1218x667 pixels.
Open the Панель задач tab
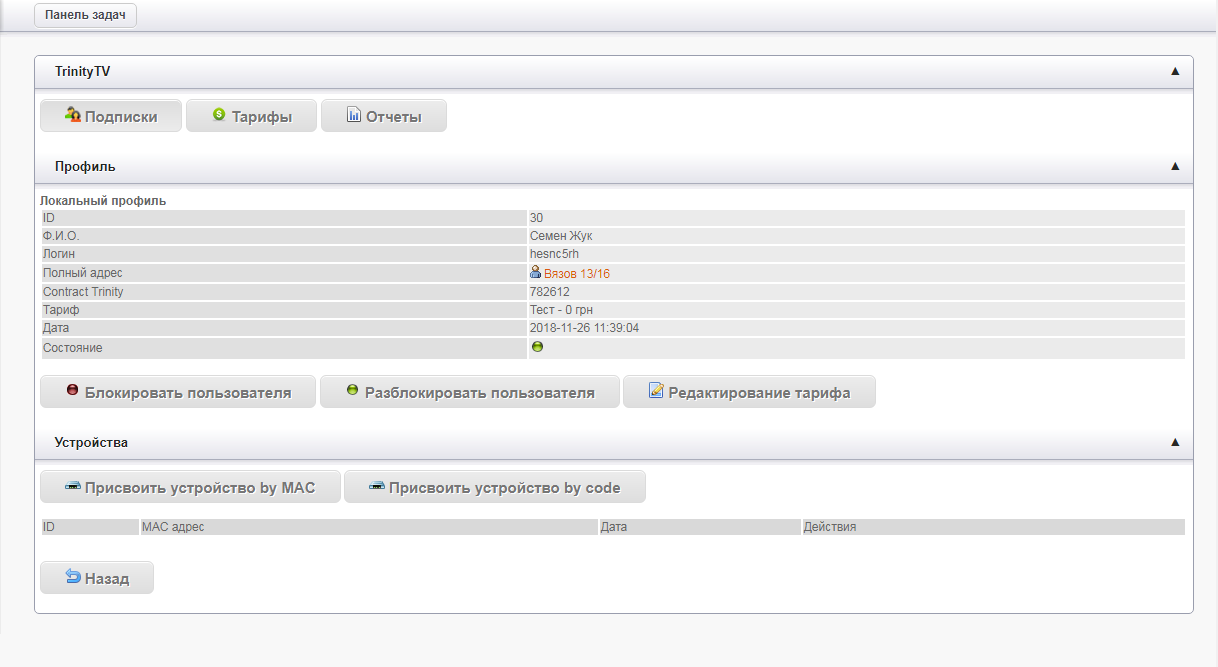85,16
